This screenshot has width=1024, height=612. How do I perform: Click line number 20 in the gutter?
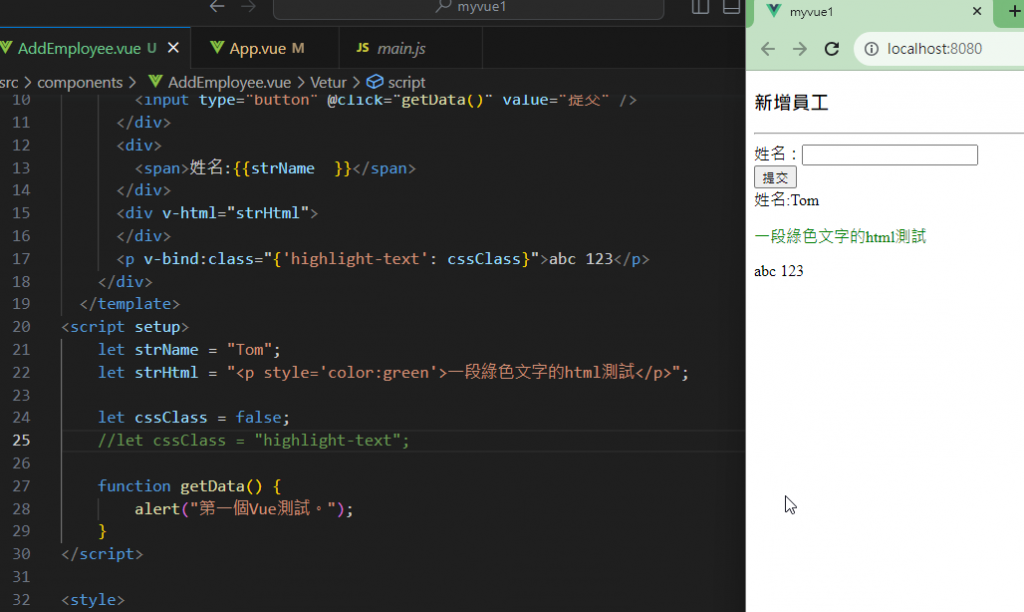coord(21,327)
